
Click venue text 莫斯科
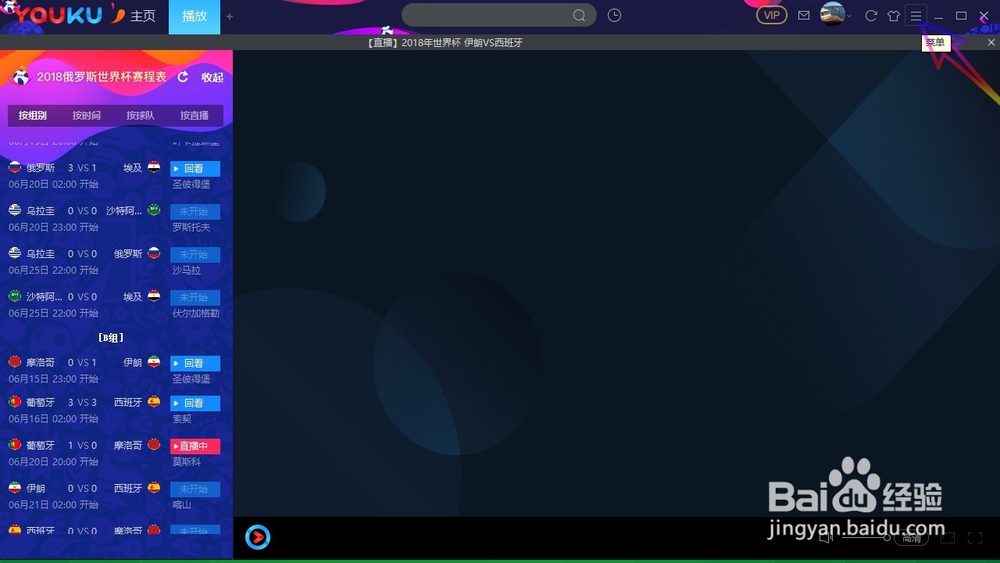pyautogui.click(x=186, y=462)
